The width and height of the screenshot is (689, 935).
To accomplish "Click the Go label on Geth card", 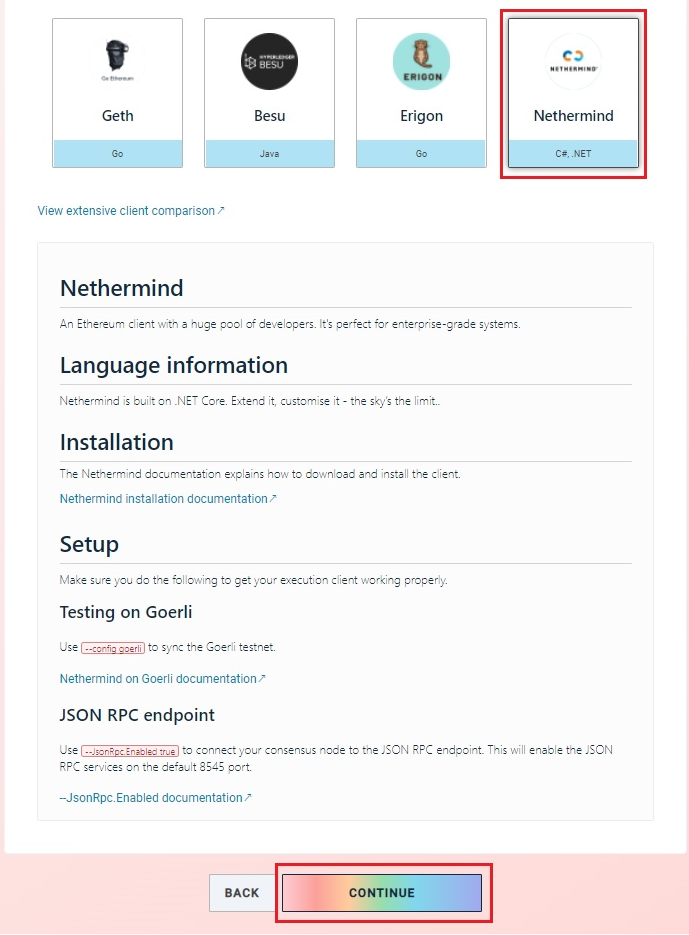I will [x=118, y=154].
